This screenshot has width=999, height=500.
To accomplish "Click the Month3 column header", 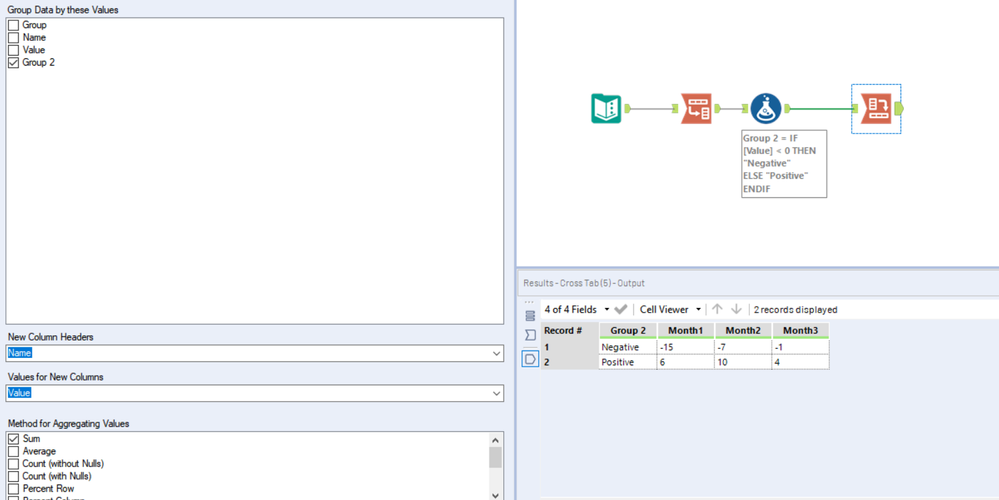I will tap(801, 331).
